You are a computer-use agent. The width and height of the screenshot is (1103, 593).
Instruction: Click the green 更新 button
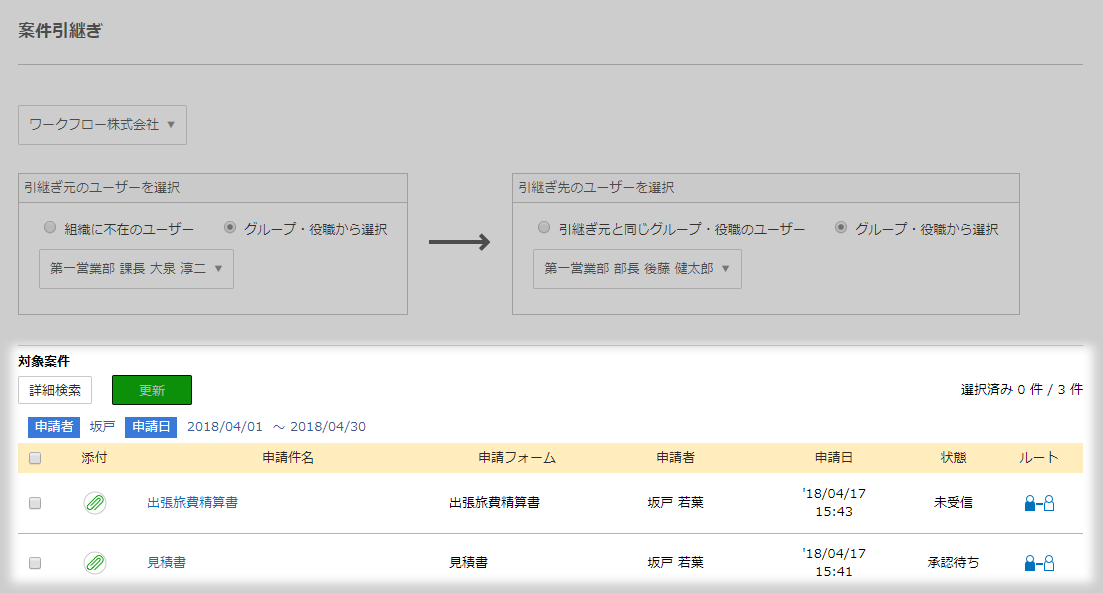point(152,390)
